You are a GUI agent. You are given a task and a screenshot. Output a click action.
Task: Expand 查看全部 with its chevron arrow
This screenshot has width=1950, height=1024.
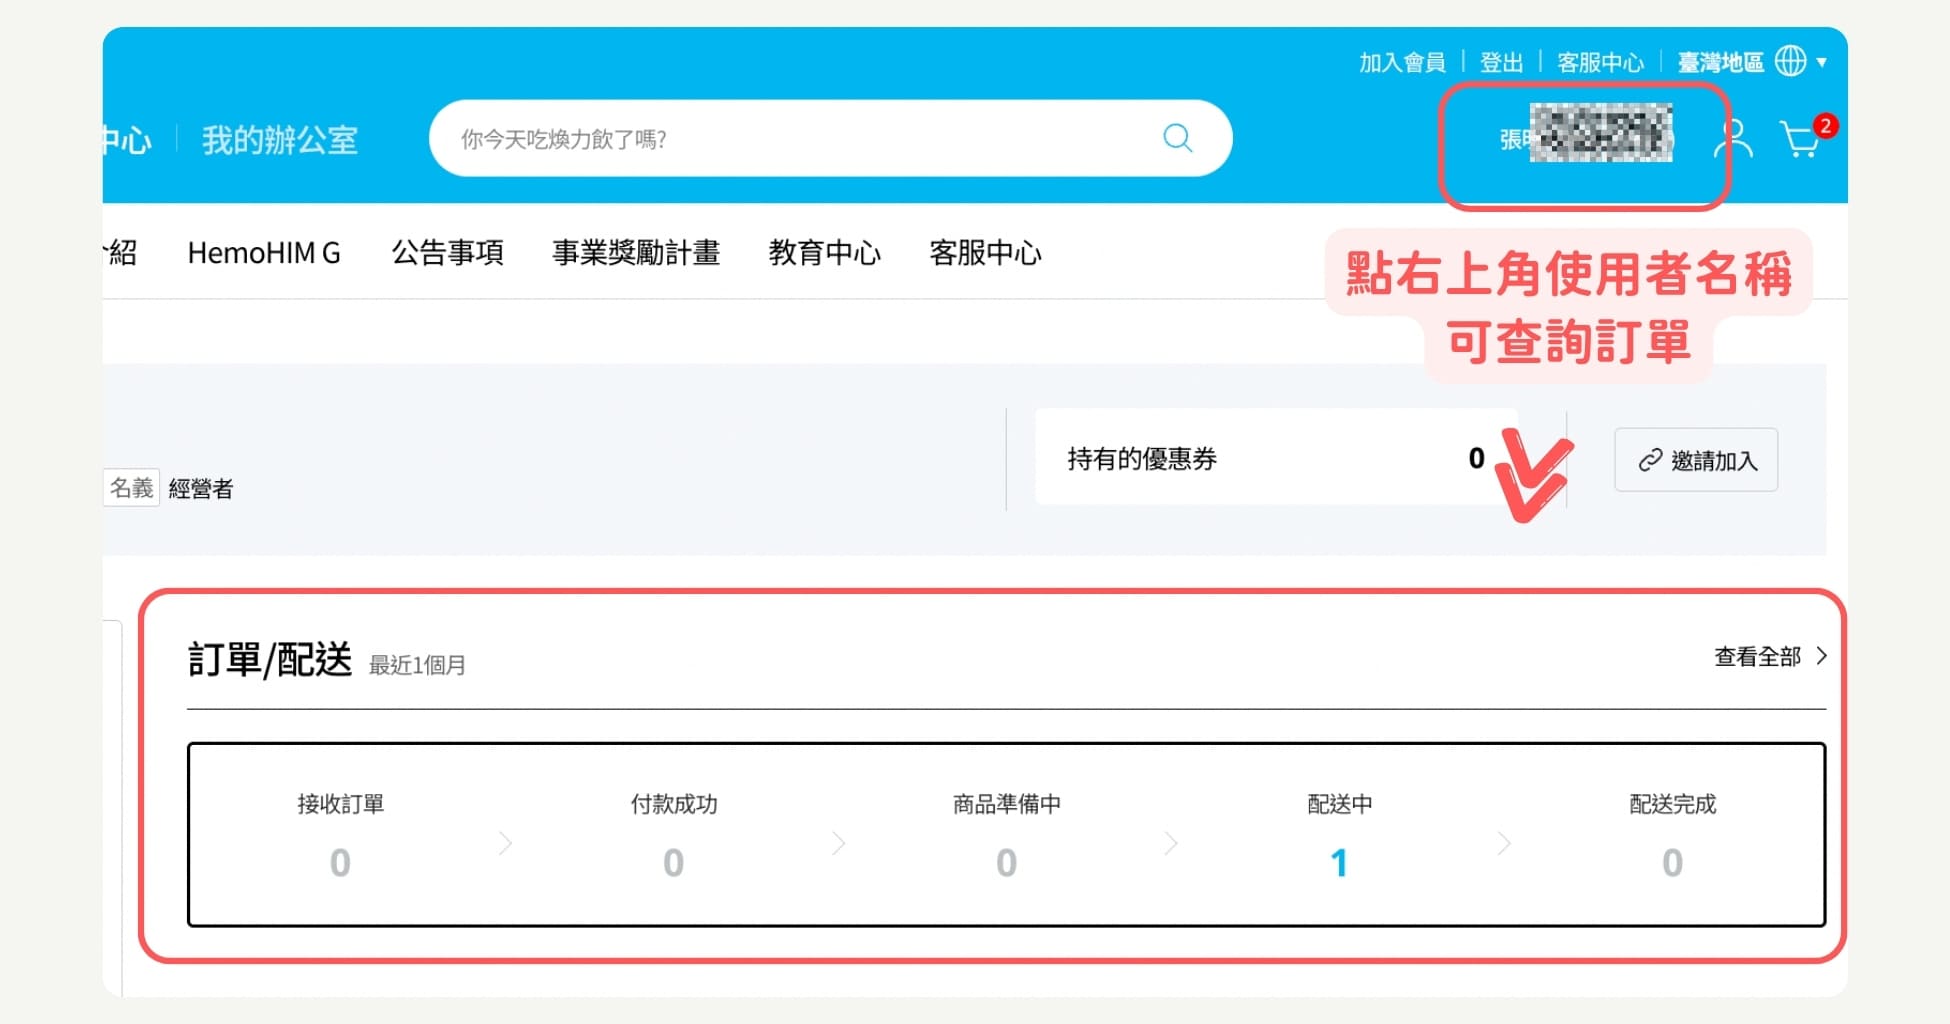click(1822, 657)
